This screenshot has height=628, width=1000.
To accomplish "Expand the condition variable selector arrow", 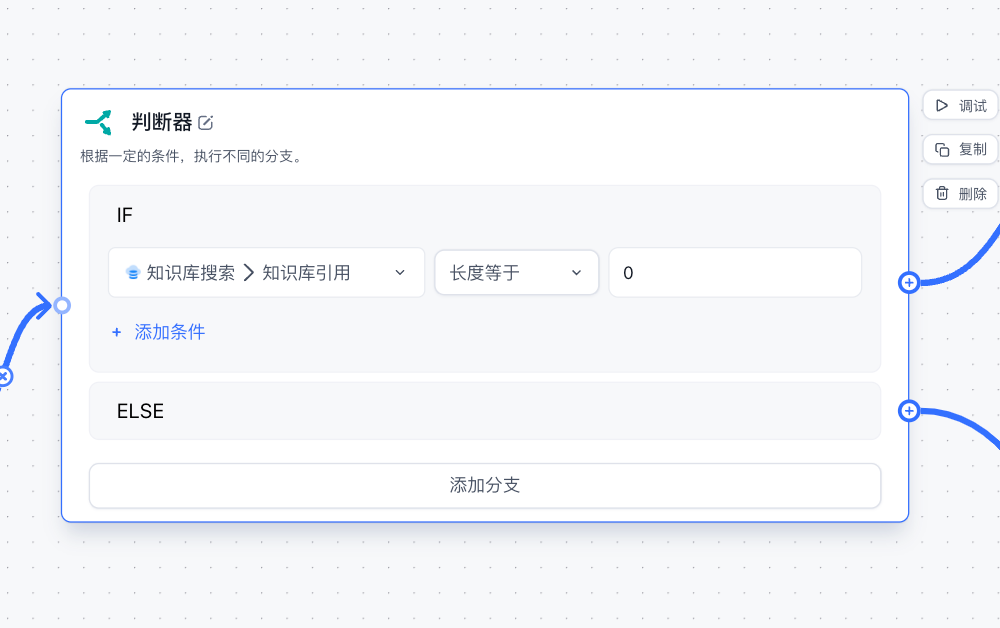I will pyautogui.click(x=399, y=272).
